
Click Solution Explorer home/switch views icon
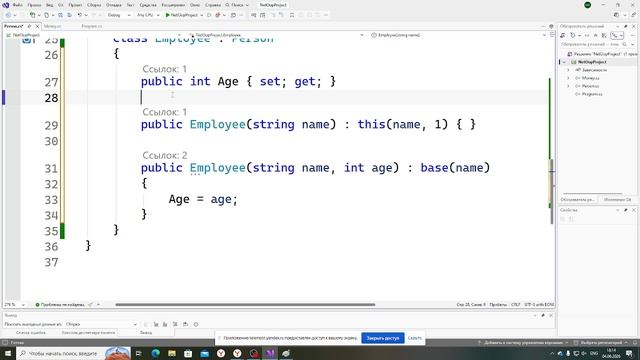(563, 36)
